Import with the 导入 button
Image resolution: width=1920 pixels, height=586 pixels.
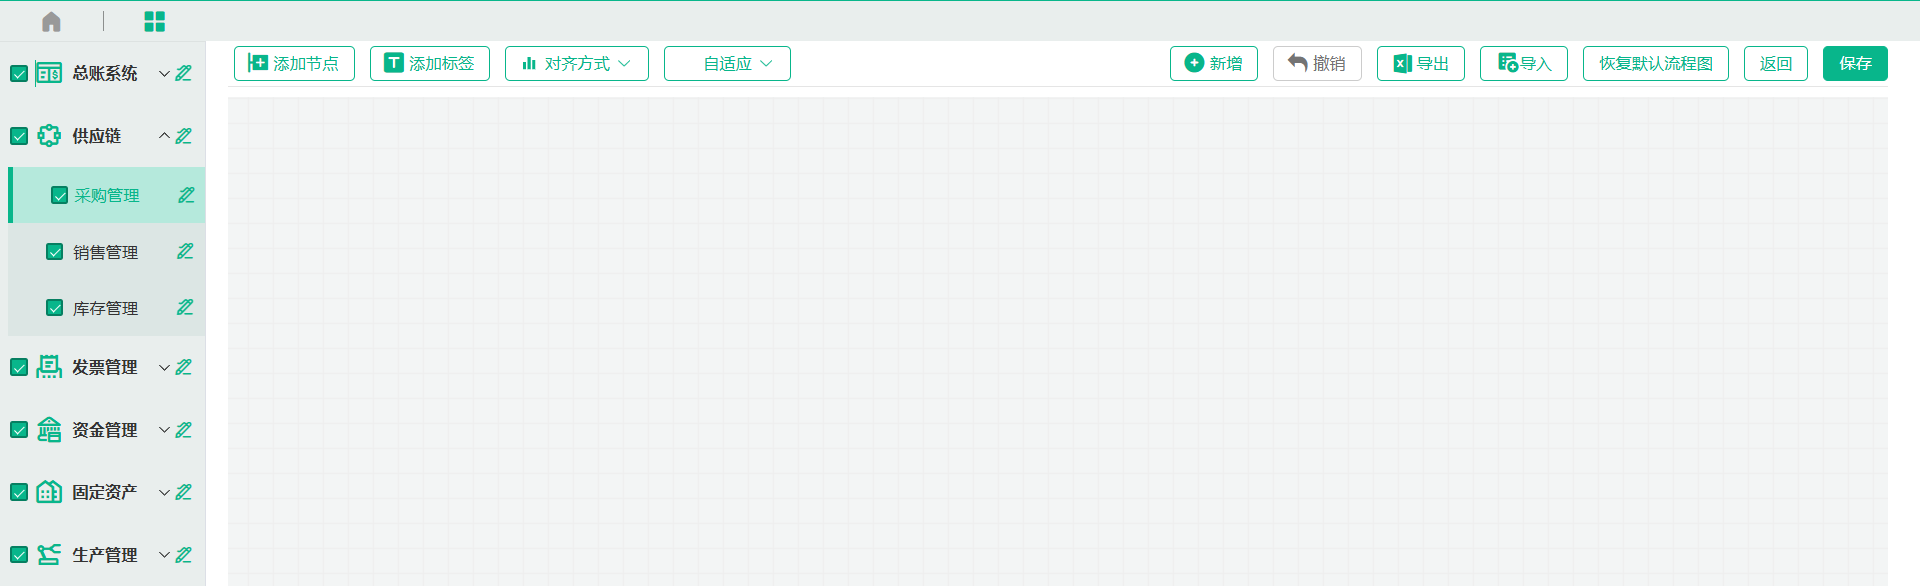(1524, 63)
